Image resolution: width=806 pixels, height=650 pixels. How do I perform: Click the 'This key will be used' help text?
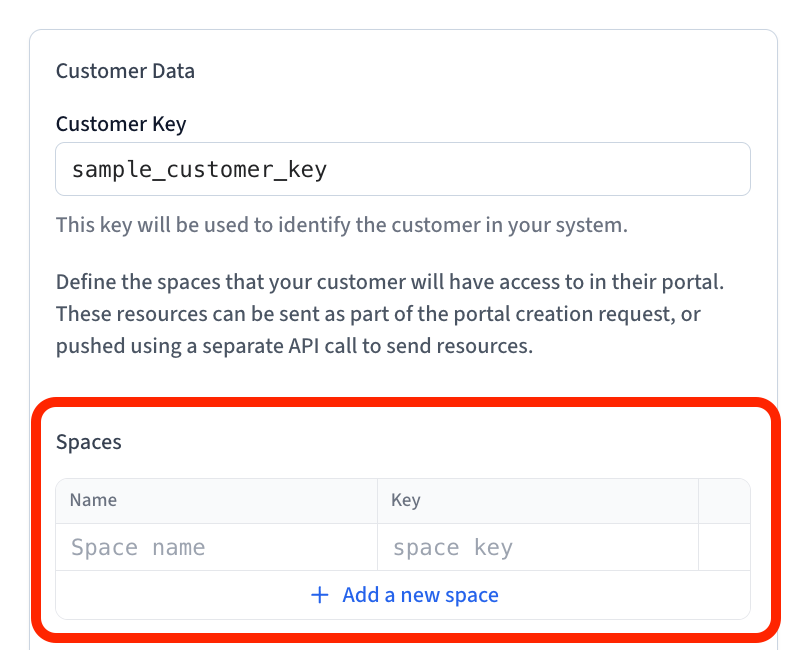341,224
